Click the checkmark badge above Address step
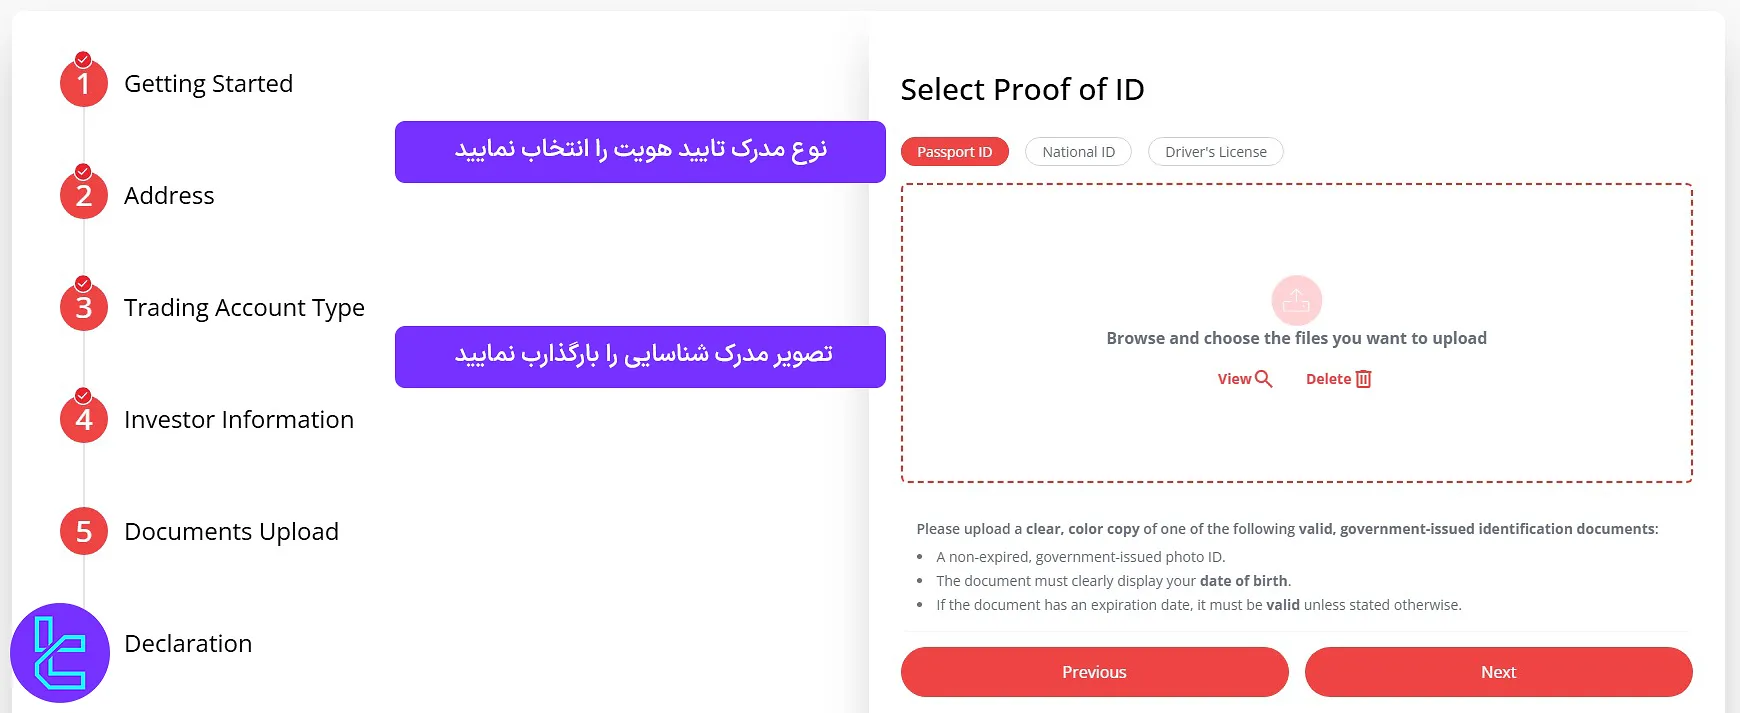The height and width of the screenshot is (713, 1740). click(x=83, y=169)
